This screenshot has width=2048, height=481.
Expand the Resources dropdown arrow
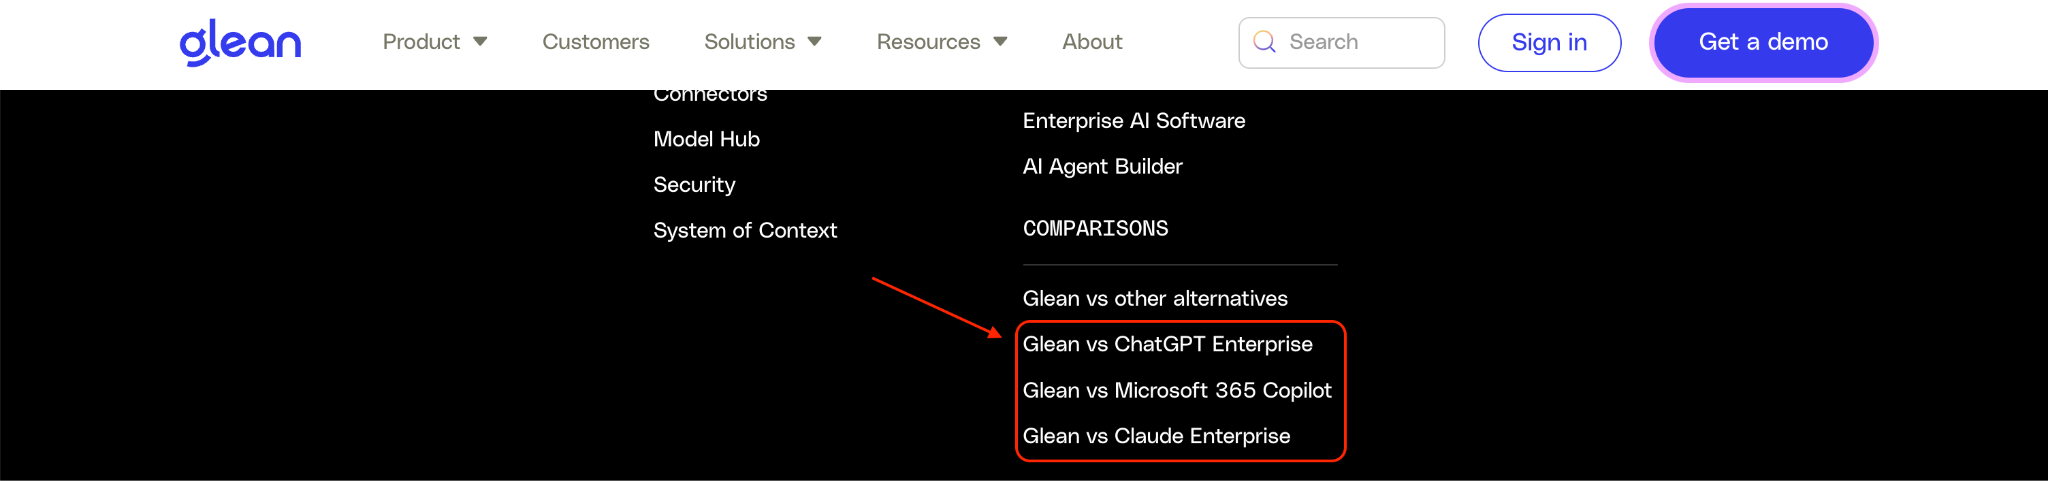[x=1000, y=42]
